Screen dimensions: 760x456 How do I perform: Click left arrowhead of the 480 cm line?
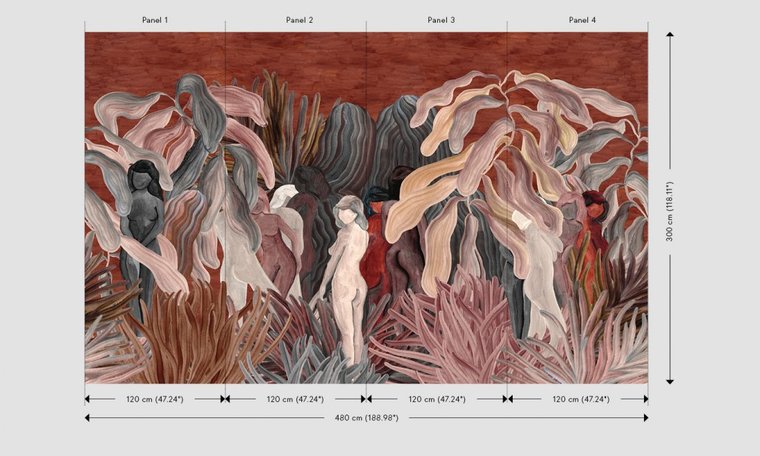[x=88, y=417]
